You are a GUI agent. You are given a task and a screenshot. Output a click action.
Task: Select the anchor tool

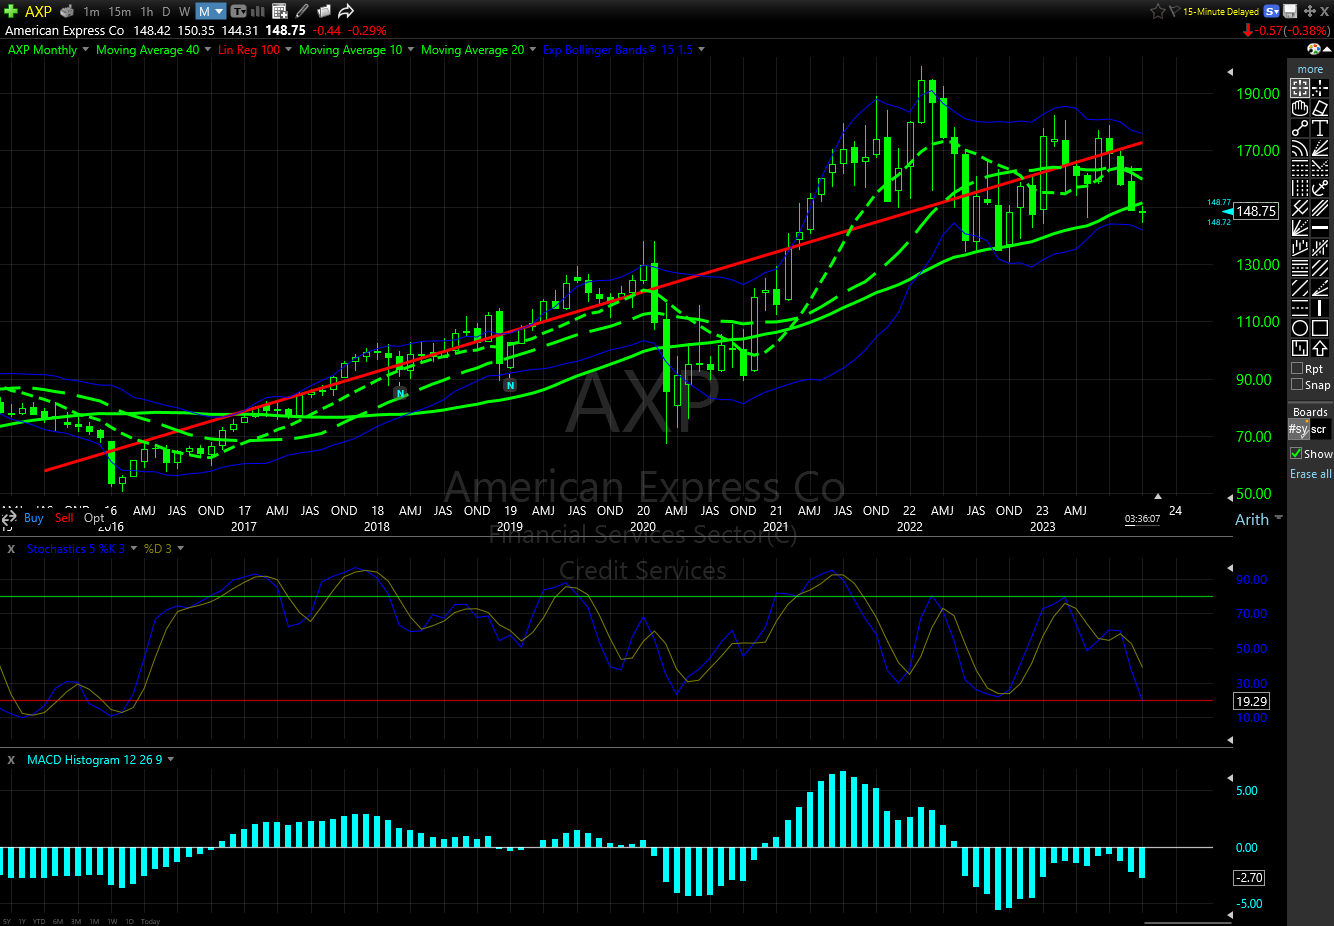point(1320,188)
